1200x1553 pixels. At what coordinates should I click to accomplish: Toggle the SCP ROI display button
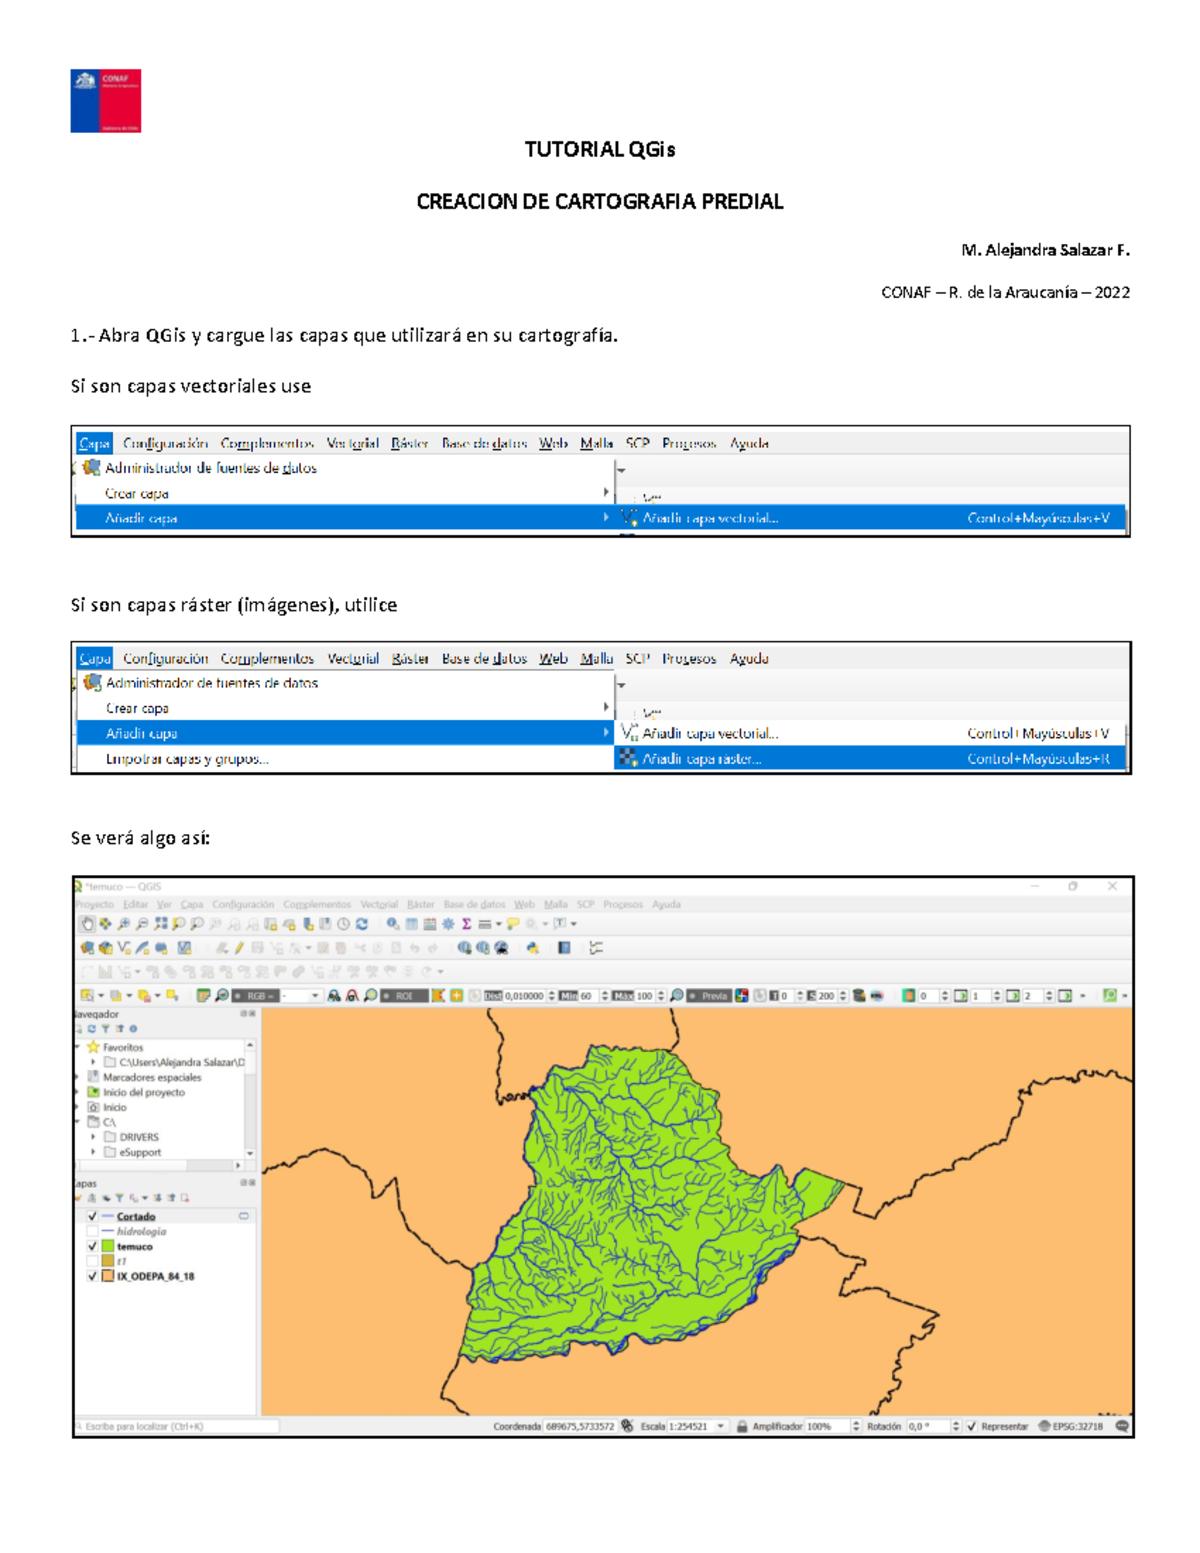(404, 996)
